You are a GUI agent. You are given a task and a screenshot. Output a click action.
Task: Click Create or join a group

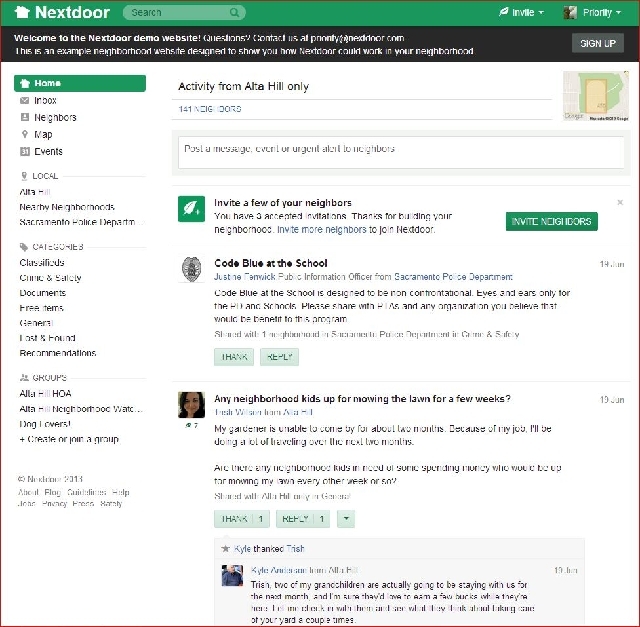pos(69,439)
